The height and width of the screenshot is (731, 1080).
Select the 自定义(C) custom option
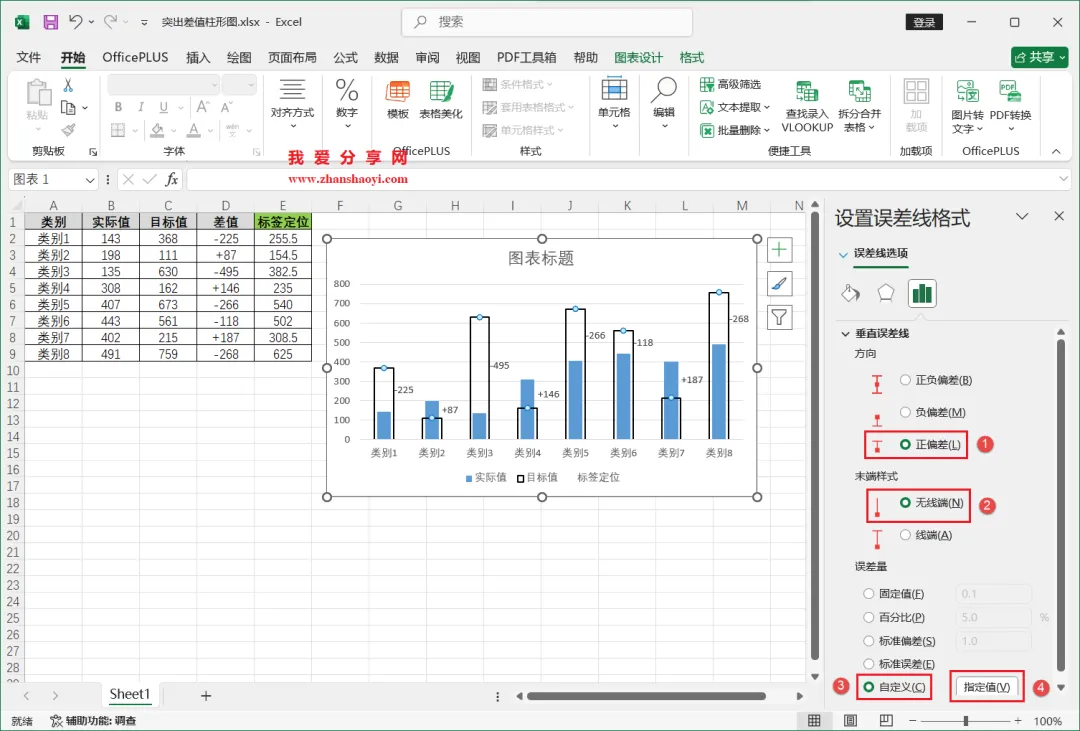(x=894, y=687)
